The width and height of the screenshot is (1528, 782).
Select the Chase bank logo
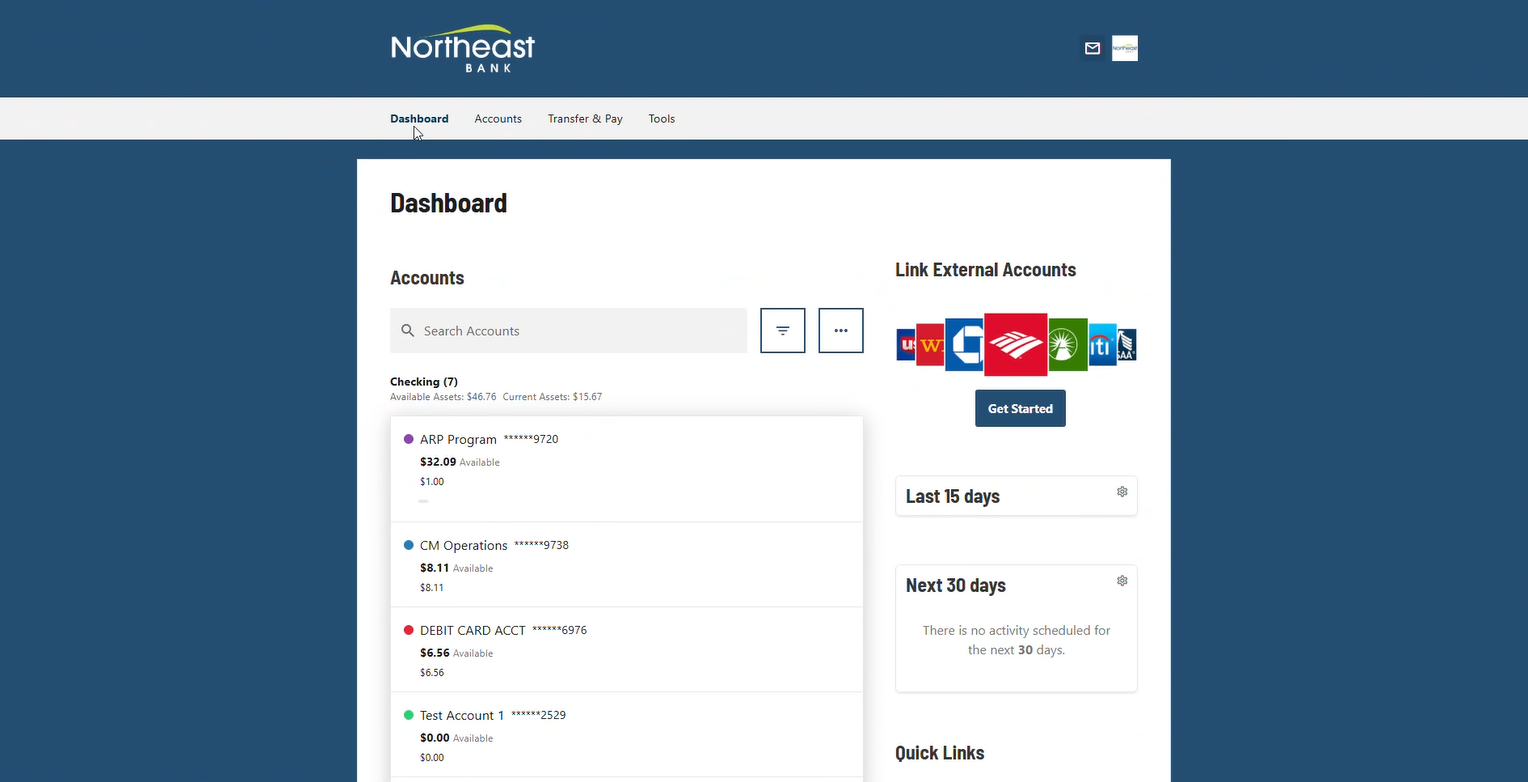[964, 345]
